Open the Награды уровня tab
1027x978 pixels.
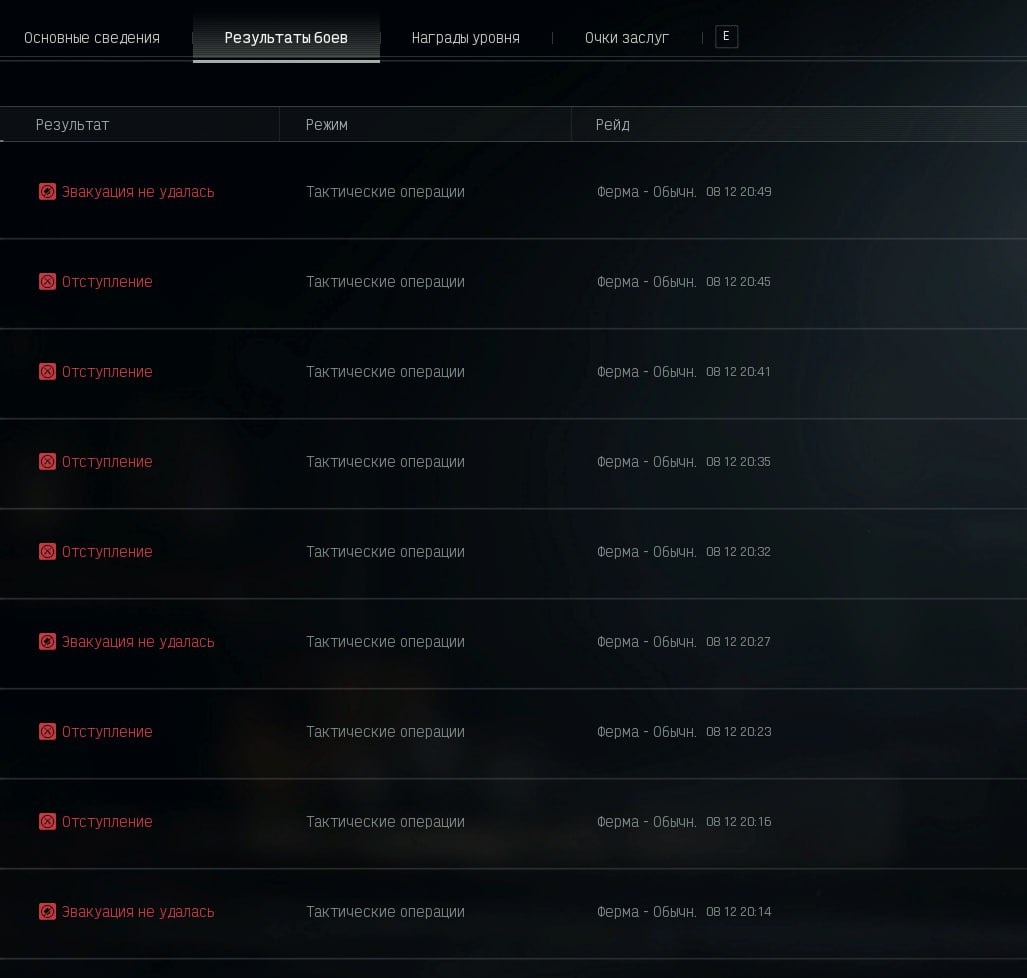tap(465, 38)
